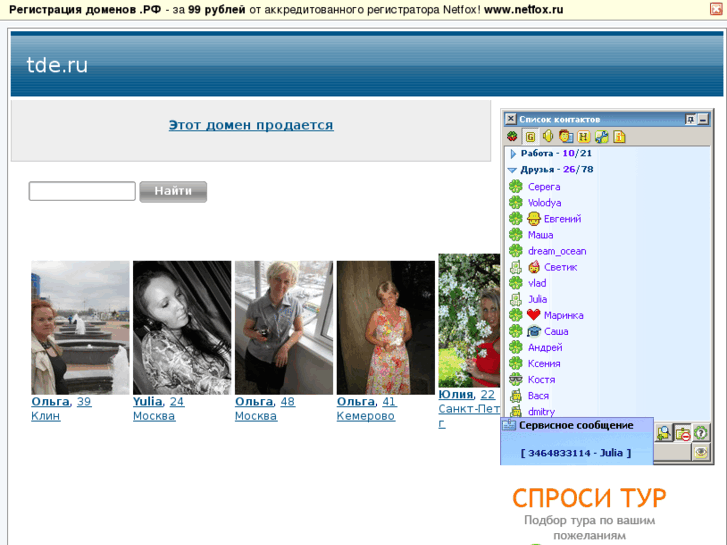Expand the Работа contact group arrow
Image resolution: width=727 pixels, height=545 pixels.
point(513,154)
